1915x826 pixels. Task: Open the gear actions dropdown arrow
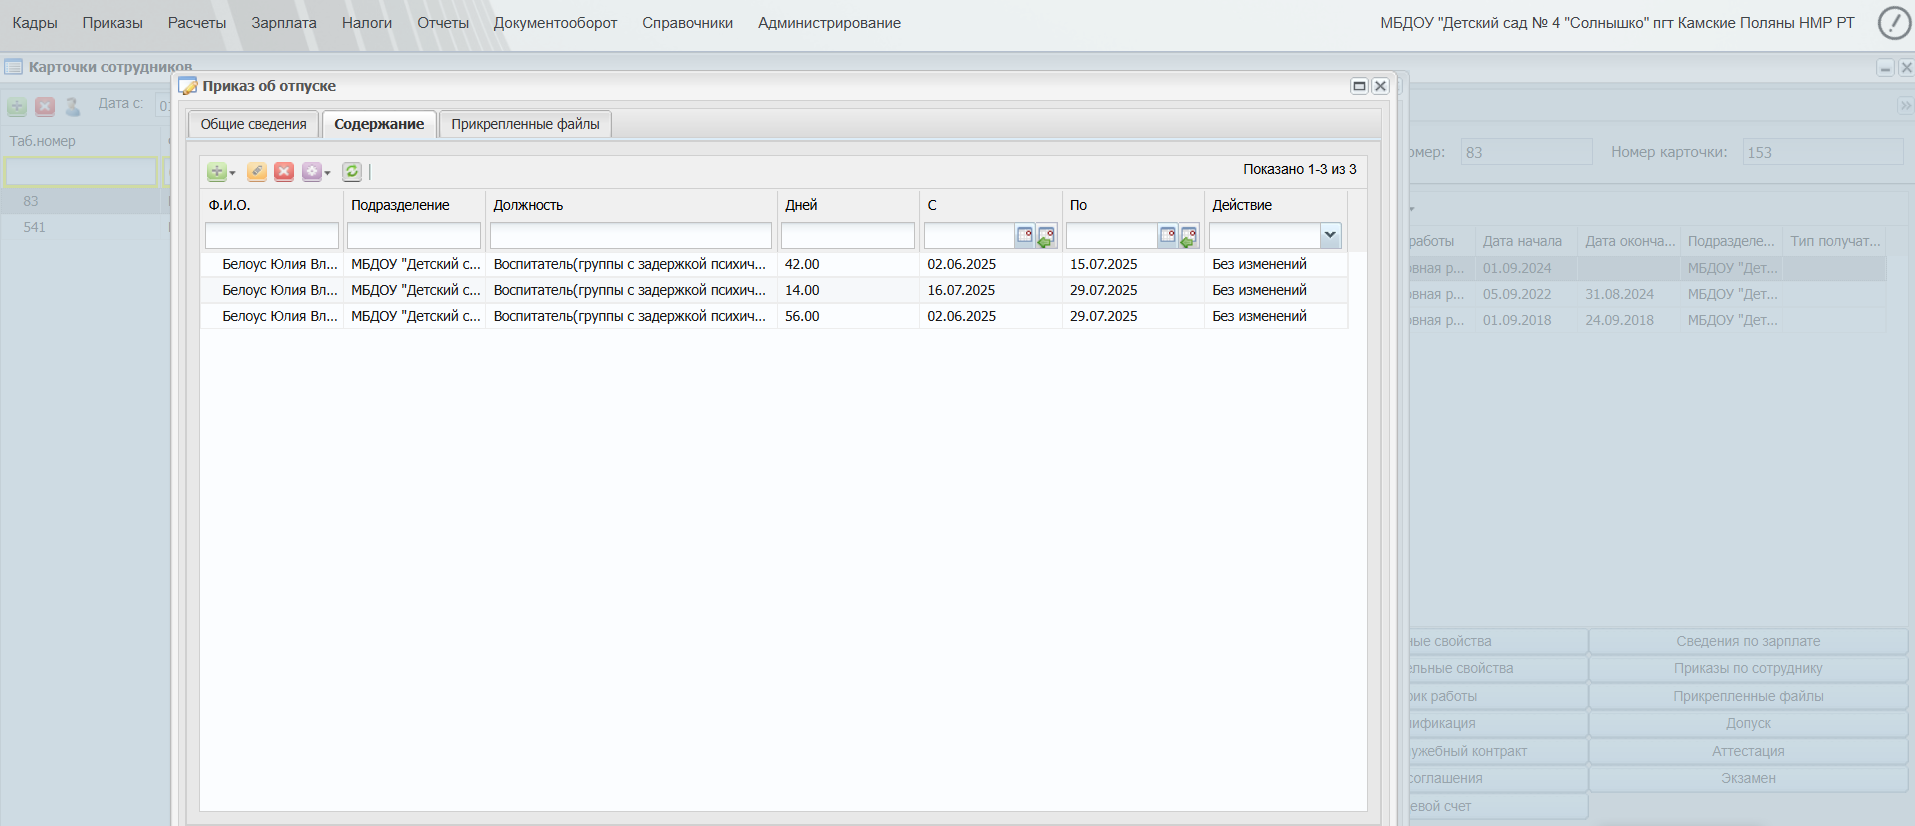(327, 173)
